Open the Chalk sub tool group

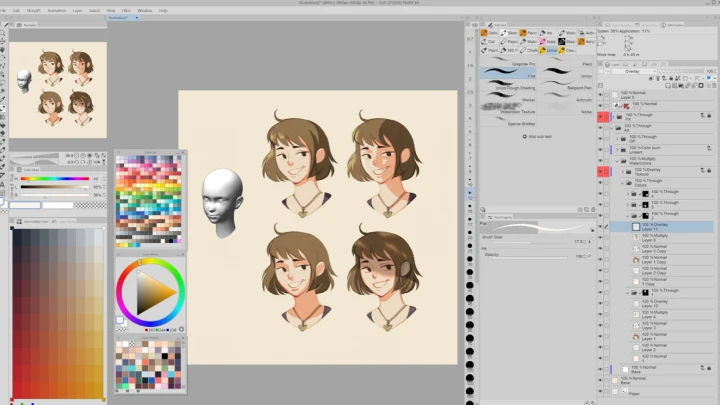[x=528, y=50]
